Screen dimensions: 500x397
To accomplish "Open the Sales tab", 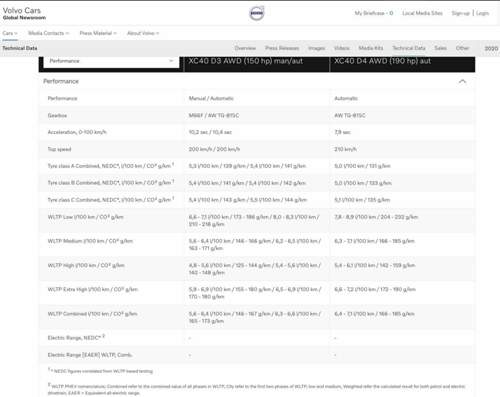I will point(440,48).
